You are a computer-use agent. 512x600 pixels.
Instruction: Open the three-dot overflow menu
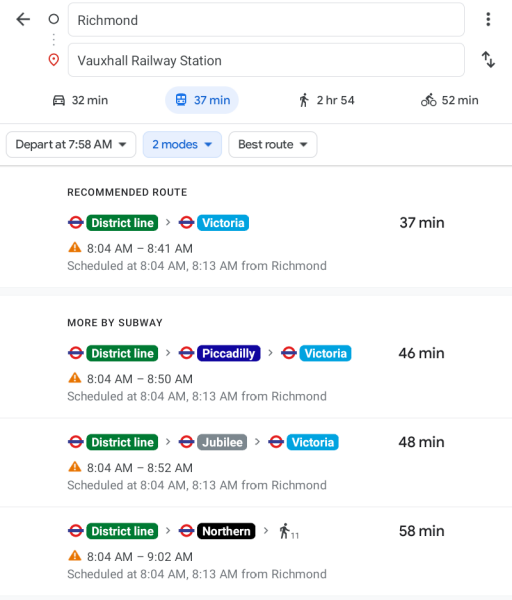pyautogui.click(x=488, y=19)
